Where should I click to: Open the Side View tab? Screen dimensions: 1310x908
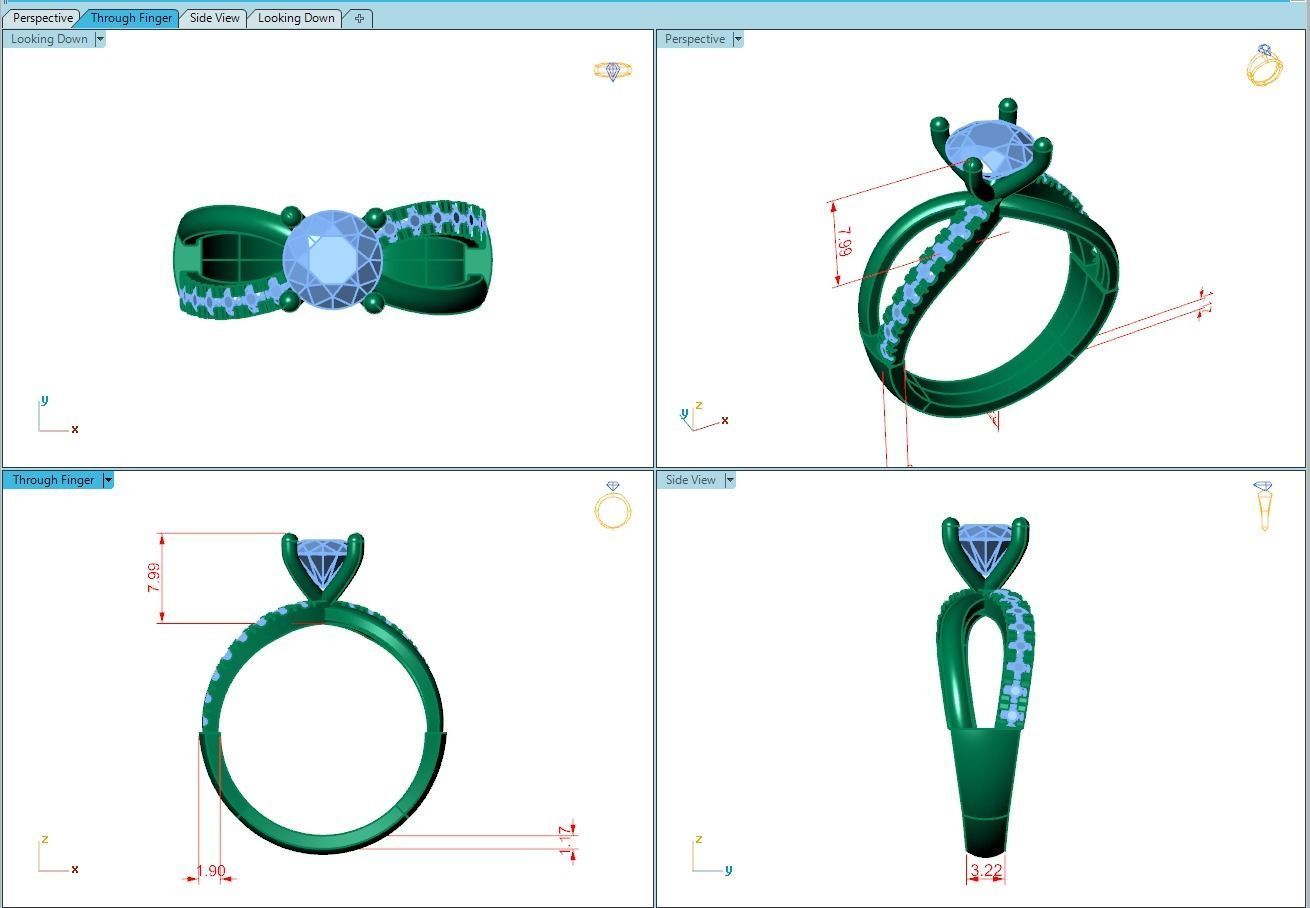pyautogui.click(x=215, y=18)
